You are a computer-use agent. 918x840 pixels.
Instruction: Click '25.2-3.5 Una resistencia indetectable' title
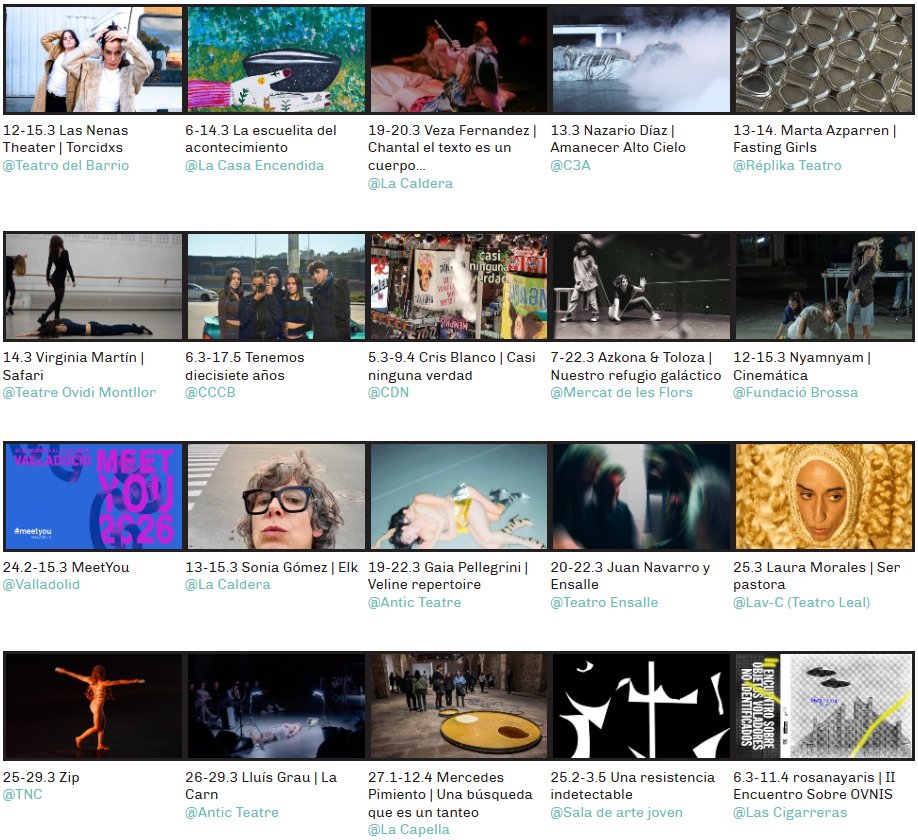tap(633, 786)
